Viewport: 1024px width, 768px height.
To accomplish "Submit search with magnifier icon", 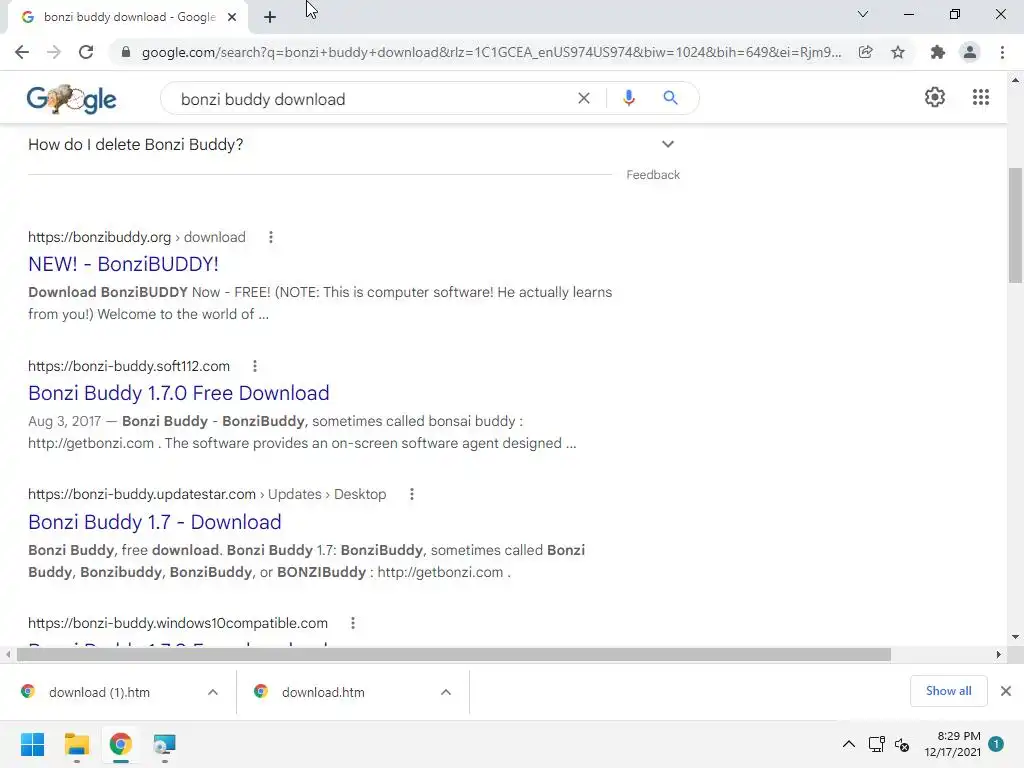I will pos(670,98).
